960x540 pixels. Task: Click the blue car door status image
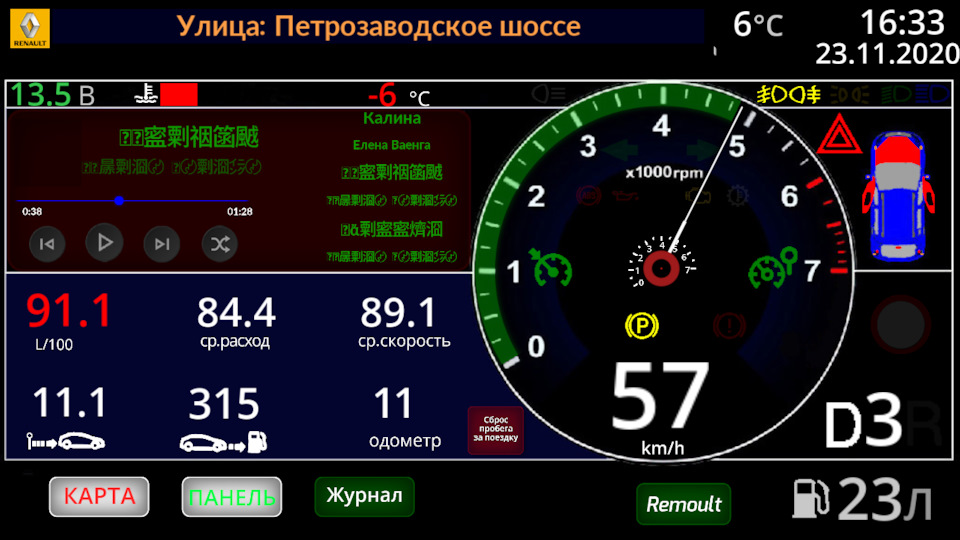pyautogui.click(x=898, y=196)
